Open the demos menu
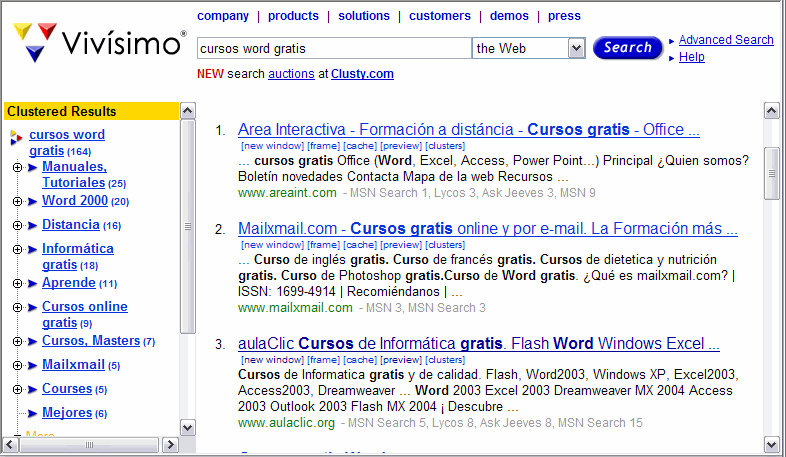Screen dimensions: 786x457 click(x=509, y=16)
